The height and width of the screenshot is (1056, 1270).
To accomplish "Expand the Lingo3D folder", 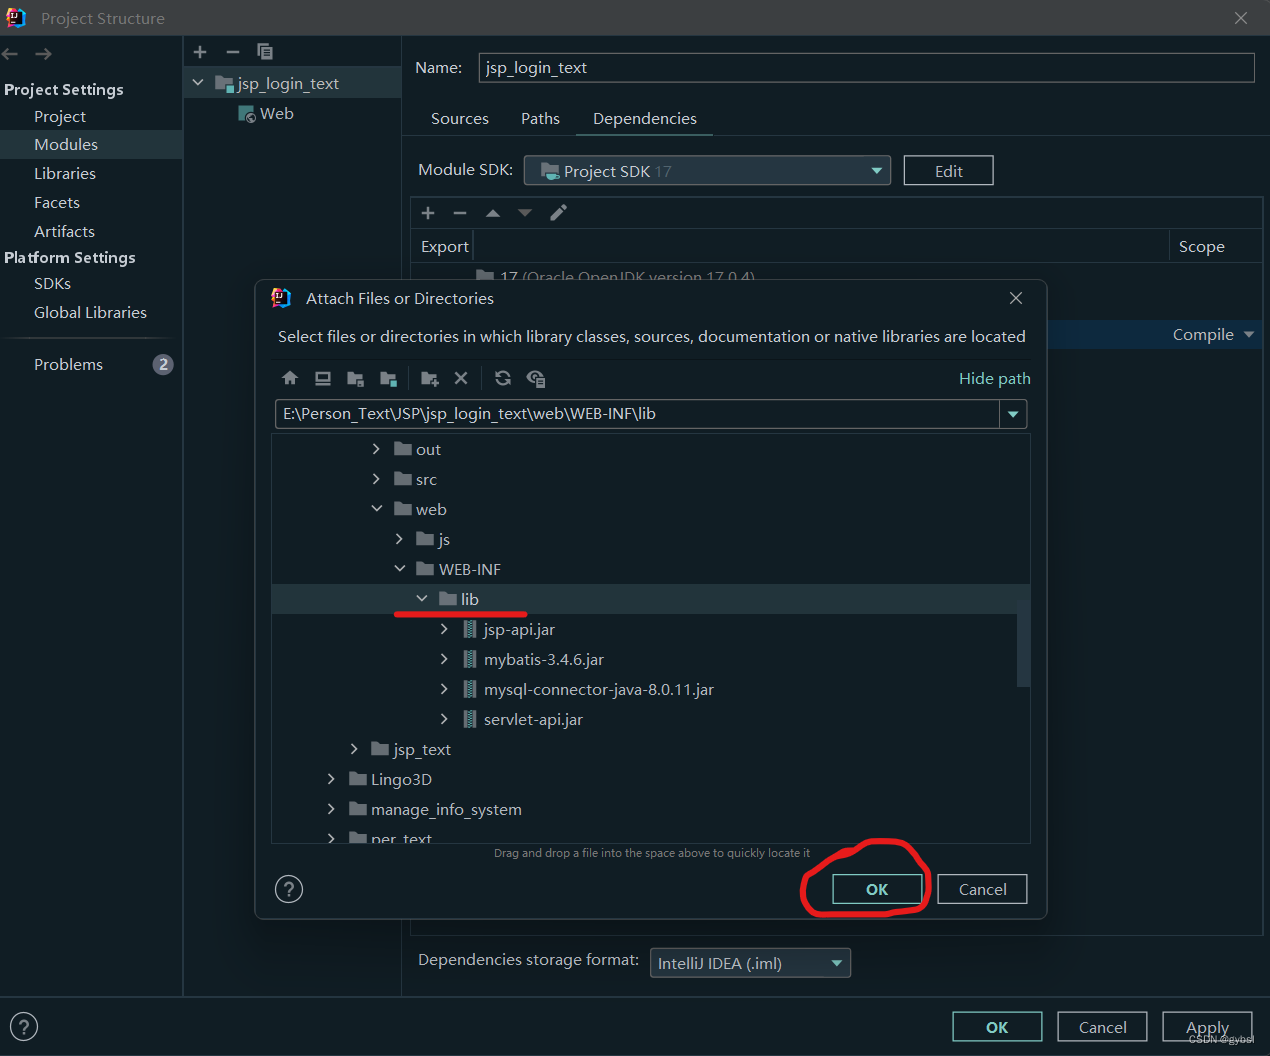I will click(x=331, y=779).
